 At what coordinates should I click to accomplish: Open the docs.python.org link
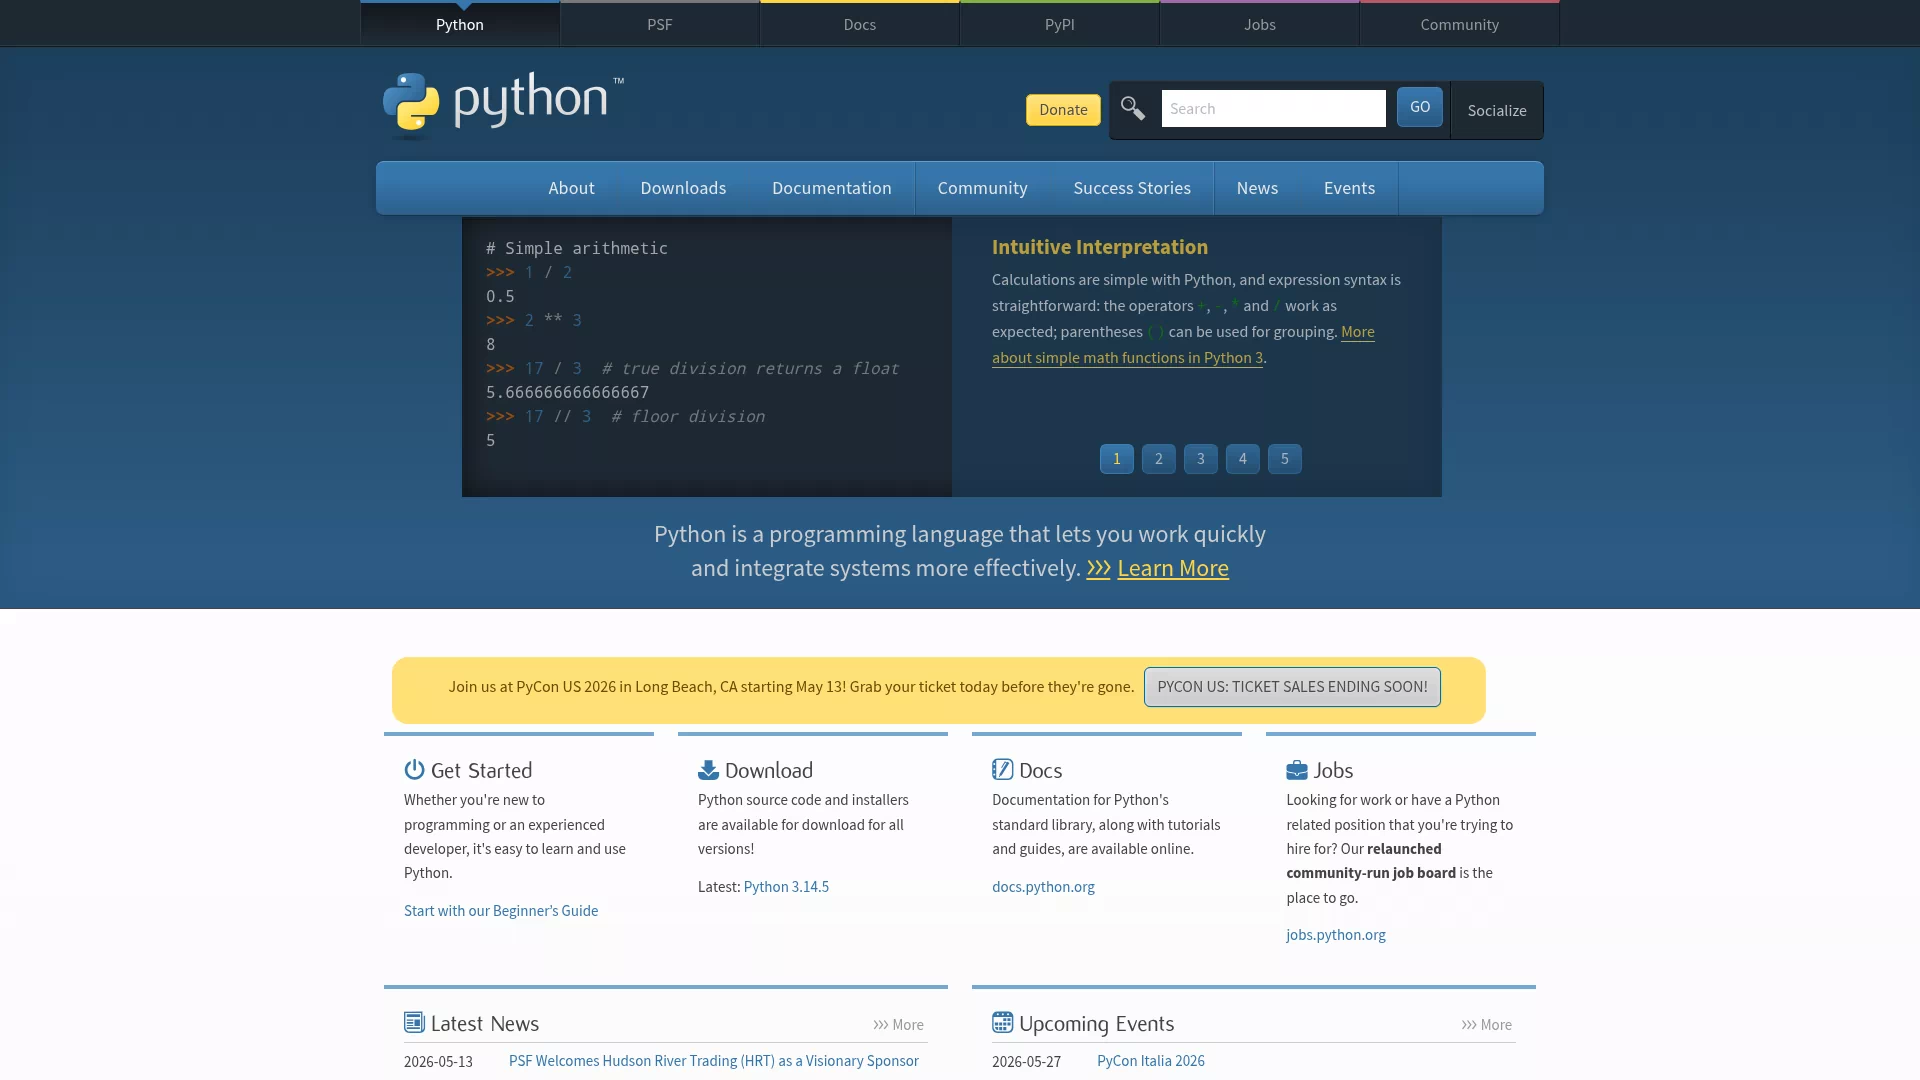coord(1043,887)
